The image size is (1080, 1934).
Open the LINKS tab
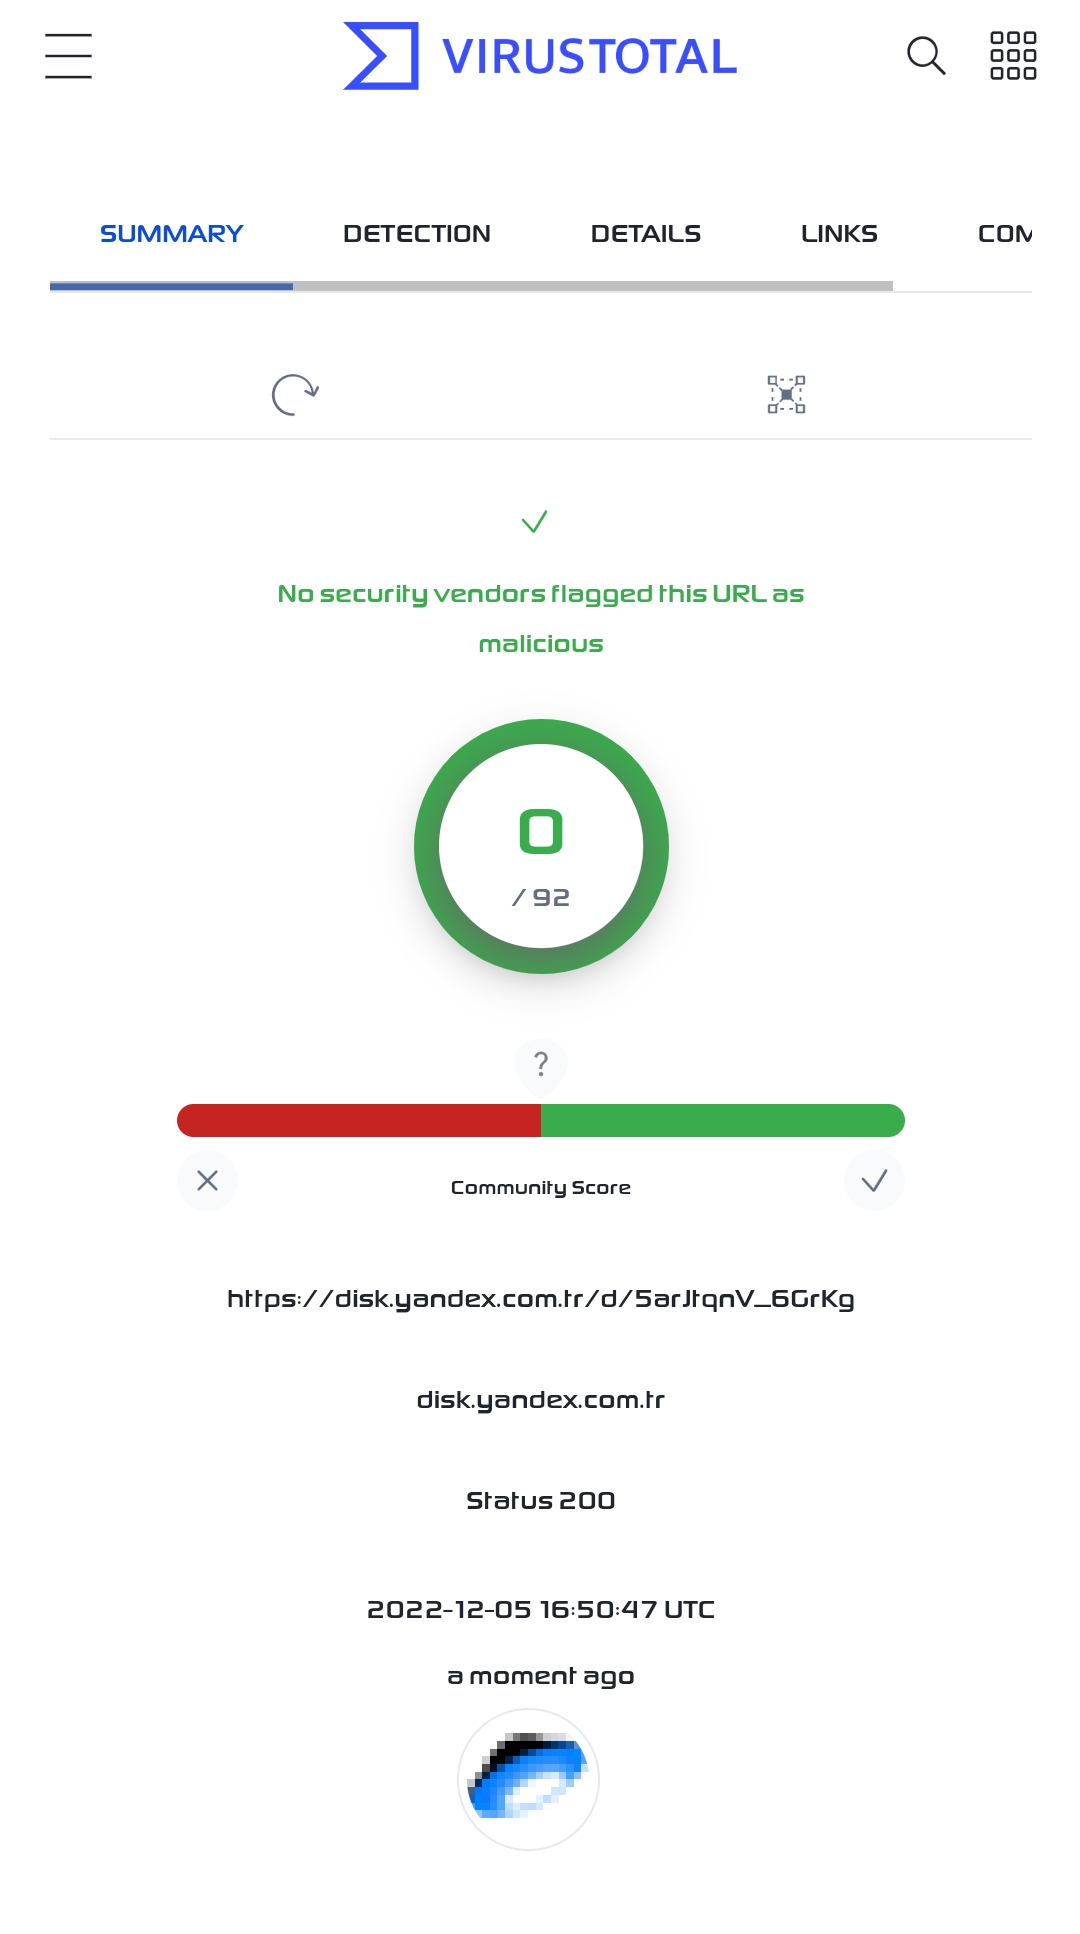point(839,234)
